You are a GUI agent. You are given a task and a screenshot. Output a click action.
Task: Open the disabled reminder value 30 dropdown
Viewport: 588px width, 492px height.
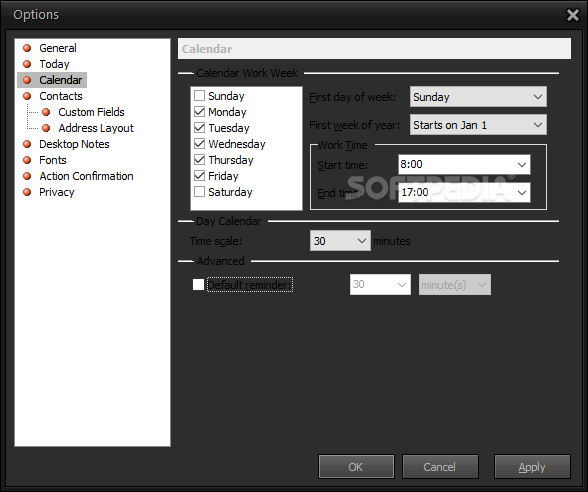(x=380, y=285)
